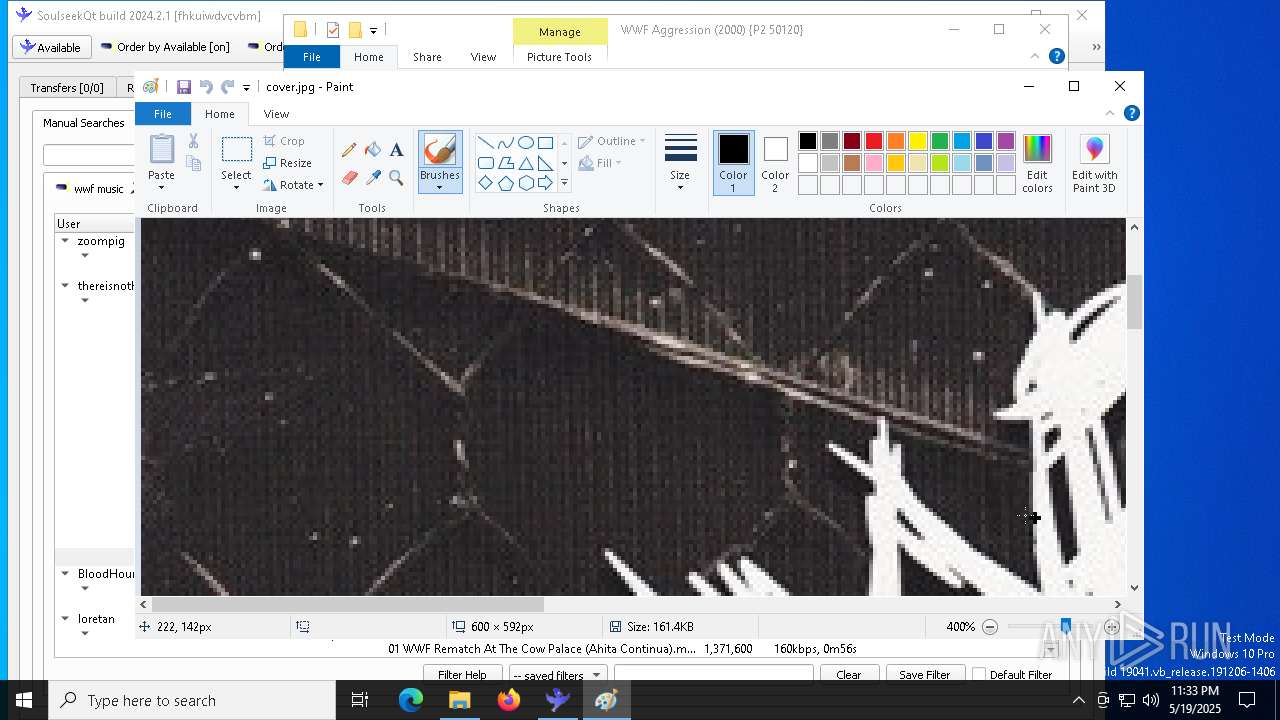Image resolution: width=1280 pixels, height=720 pixels.
Task: Choose the Right arrow shape
Action: click(x=545, y=183)
